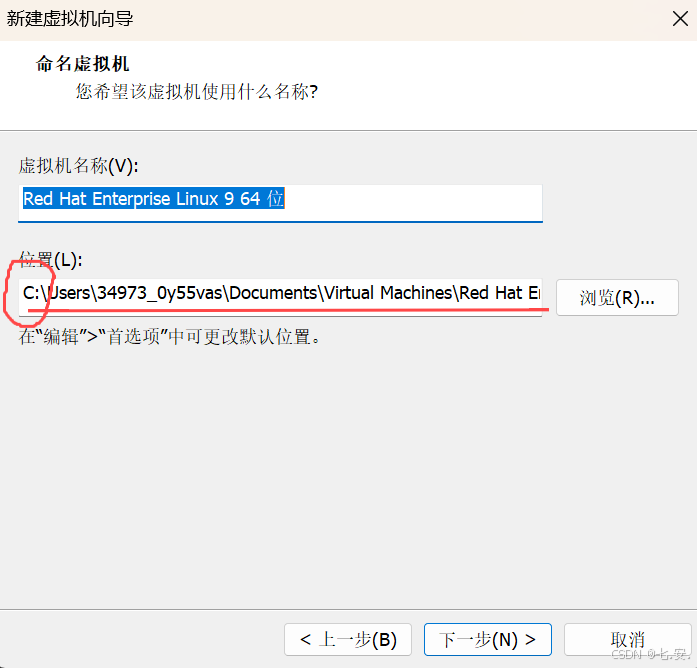Click the 您希望该虚拟机使用什么名称? text
697x668 pixels.
(197, 92)
